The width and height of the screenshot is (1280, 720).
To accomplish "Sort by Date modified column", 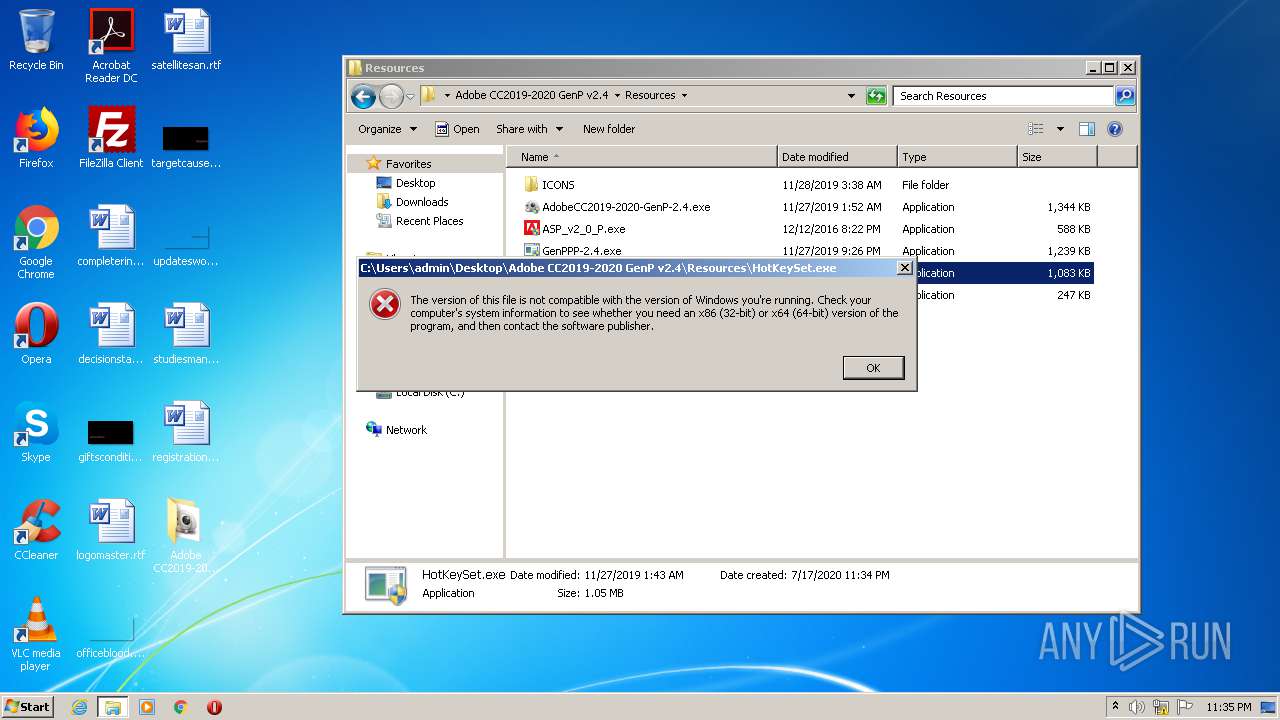I will (837, 157).
